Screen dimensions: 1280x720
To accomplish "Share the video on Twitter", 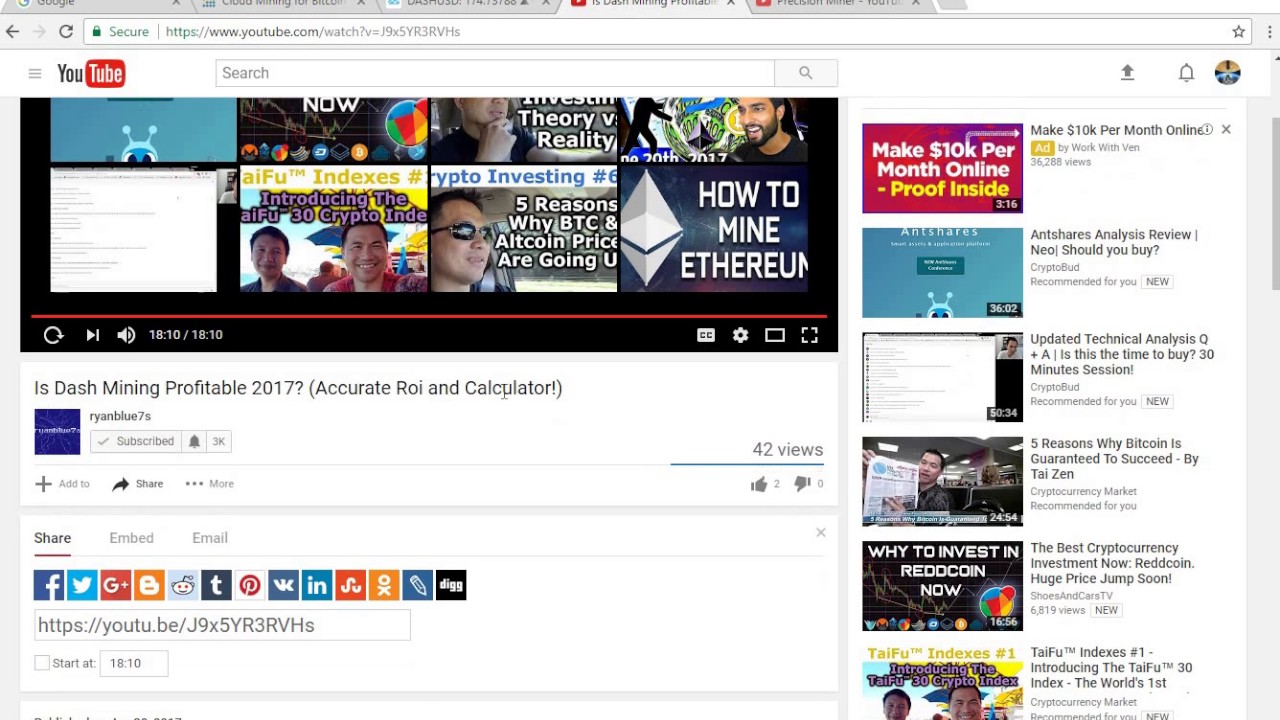I will pyautogui.click(x=82, y=585).
